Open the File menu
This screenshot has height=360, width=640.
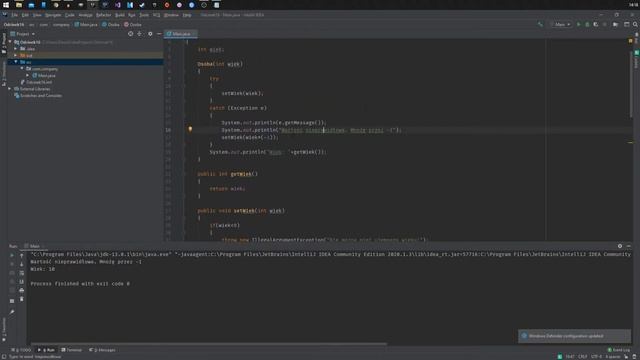pos(14,15)
